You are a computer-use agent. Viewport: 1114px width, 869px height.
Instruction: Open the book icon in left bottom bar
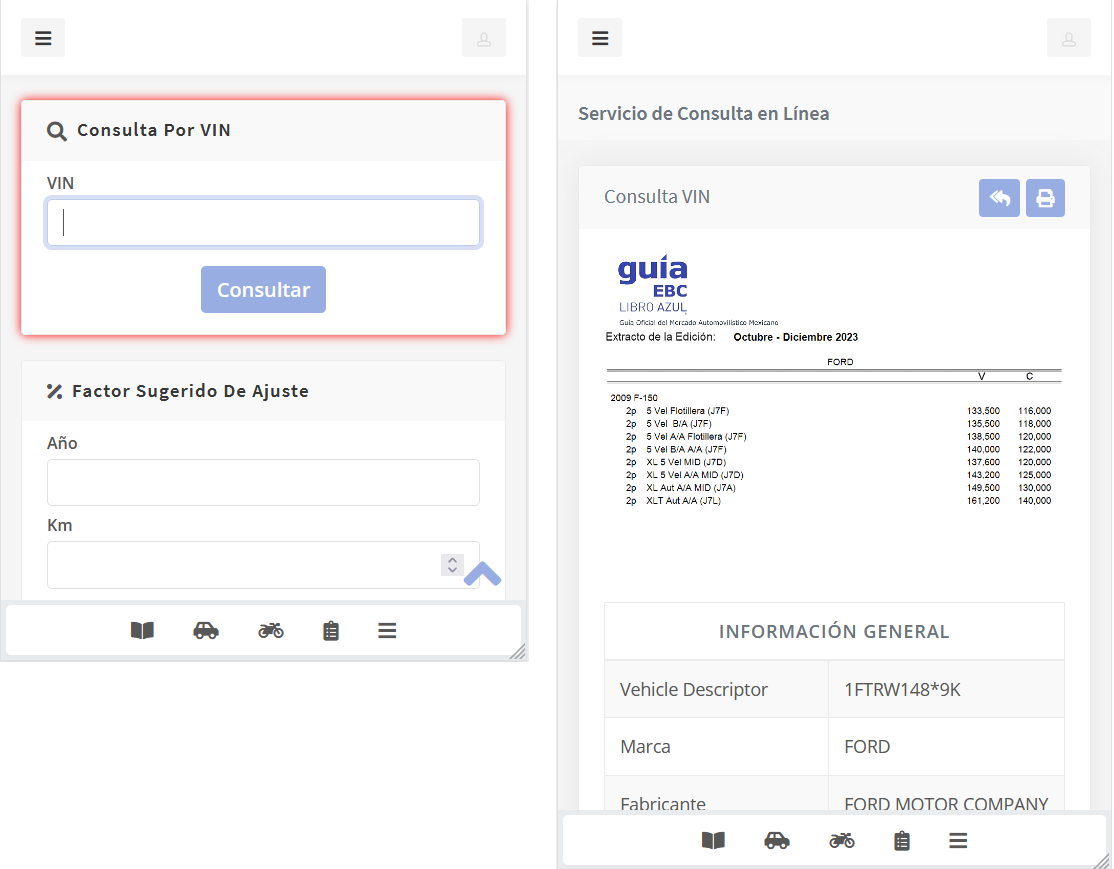(x=142, y=630)
